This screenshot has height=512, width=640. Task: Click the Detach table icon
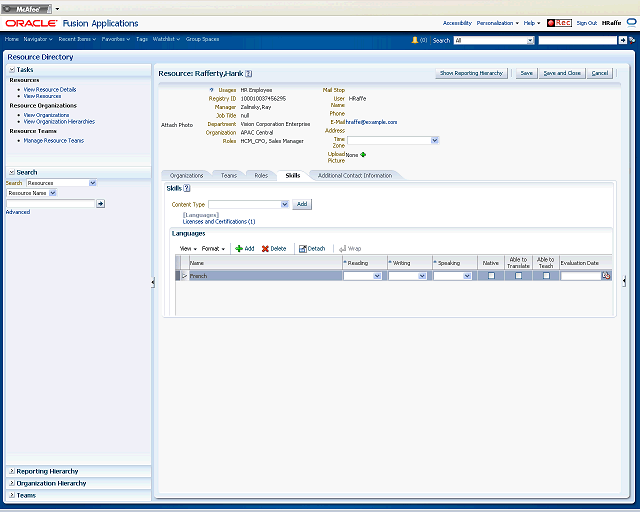(x=303, y=249)
